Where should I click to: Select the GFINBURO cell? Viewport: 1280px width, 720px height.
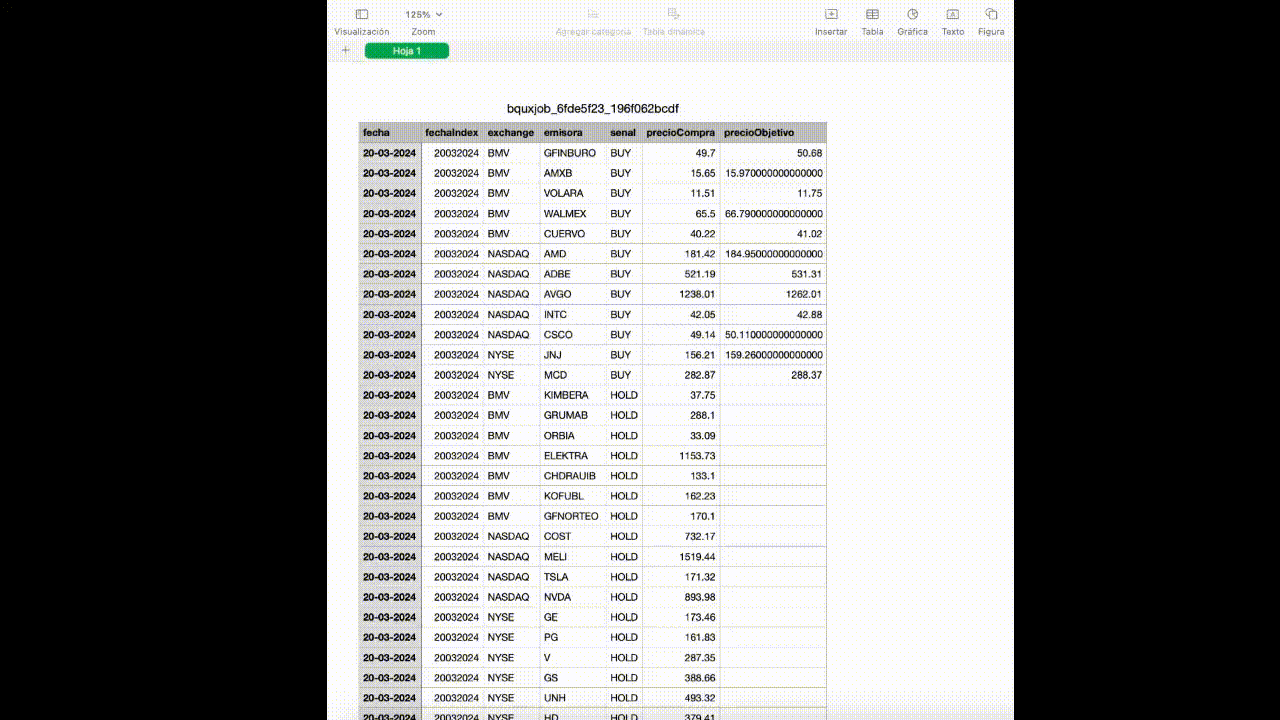tap(573, 153)
